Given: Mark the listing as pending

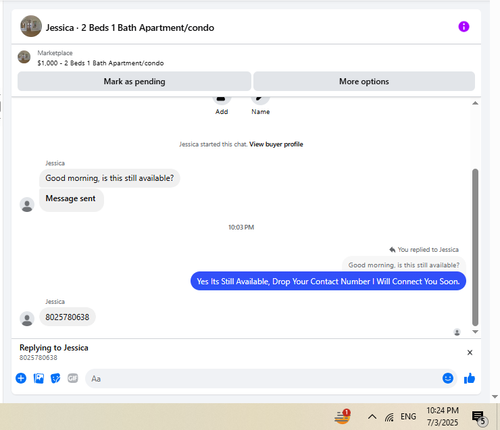Looking at the screenshot, I should (134, 81).
